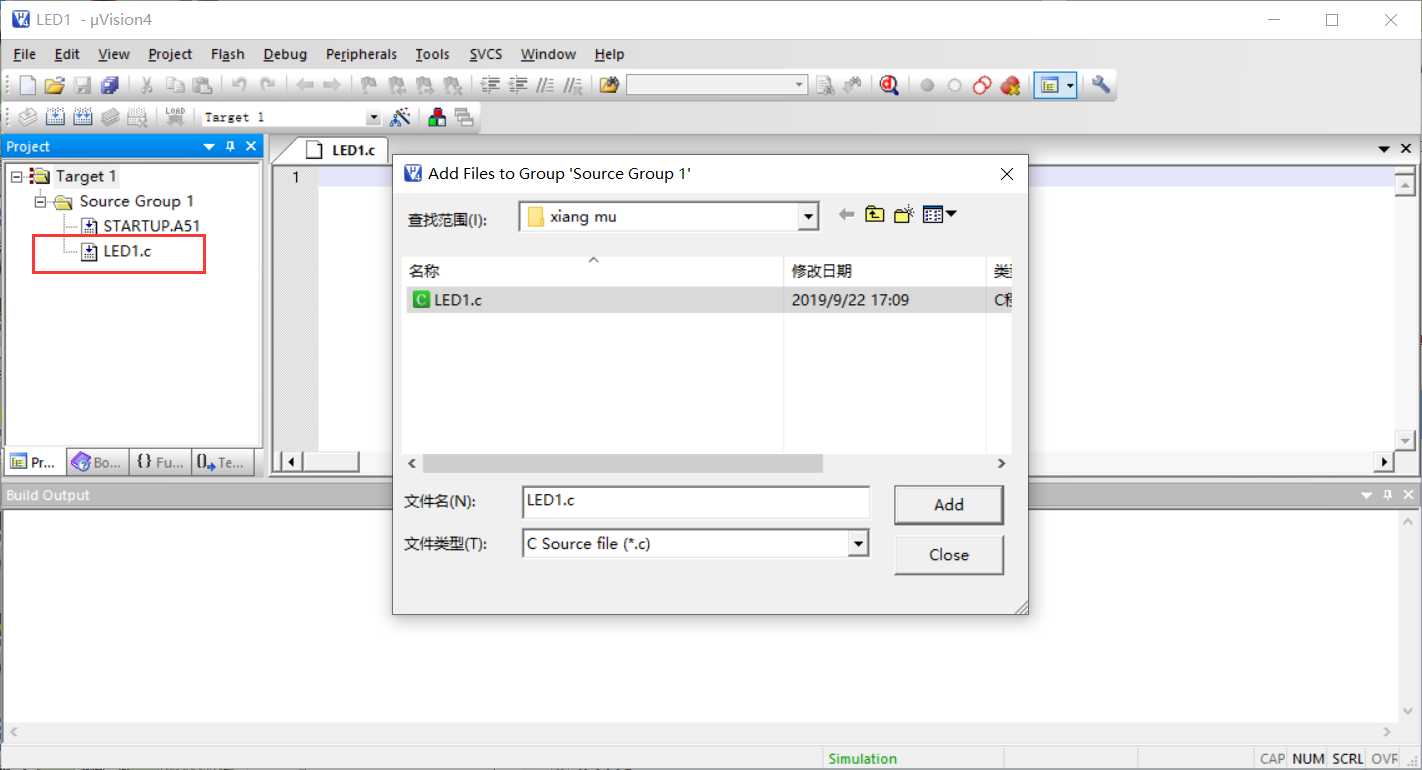Open the Project menu

tap(170, 54)
